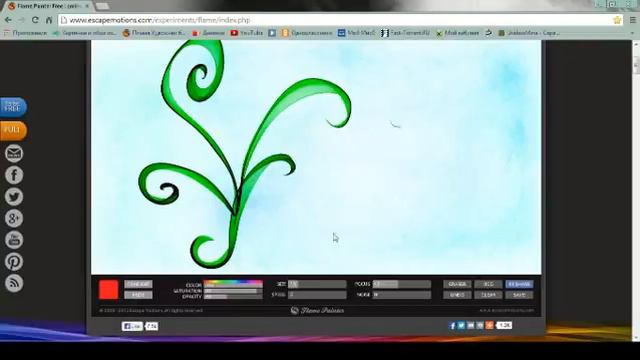Click the page vertical scrollbar thumb
The width and height of the screenshot is (640, 360).
pyautogui.click(x=636, y=65)
